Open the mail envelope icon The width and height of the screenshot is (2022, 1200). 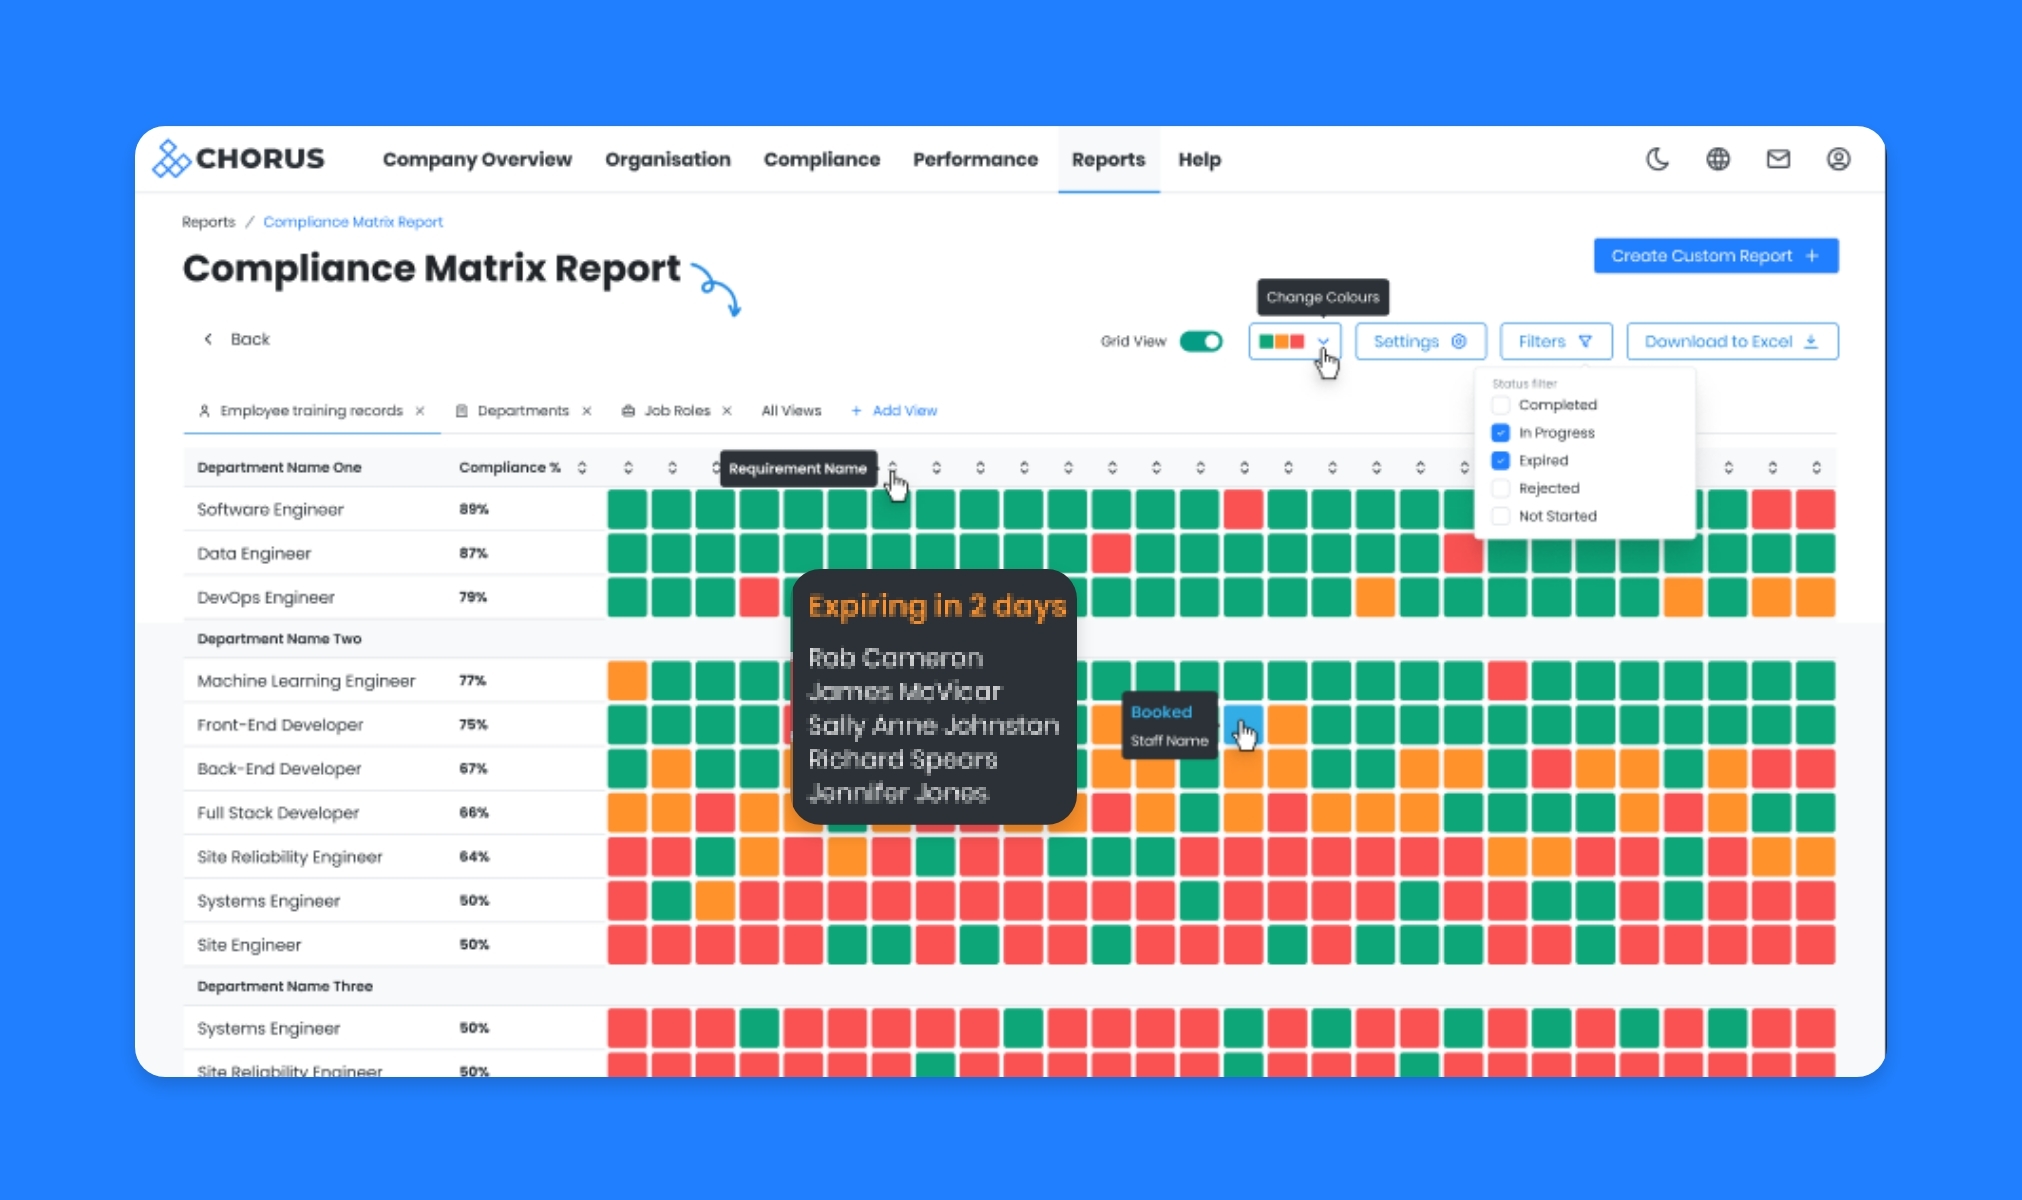[1778, 159]
